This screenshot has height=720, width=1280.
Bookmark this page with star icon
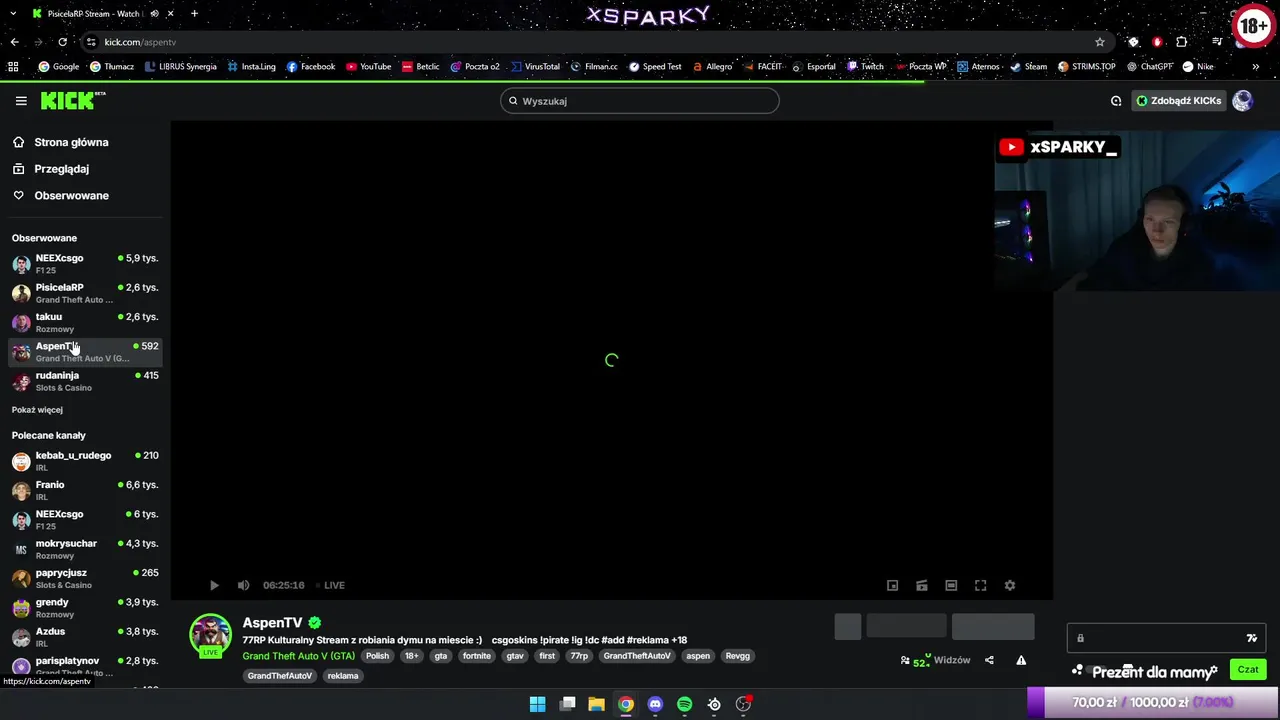[x=1100, y=42]
